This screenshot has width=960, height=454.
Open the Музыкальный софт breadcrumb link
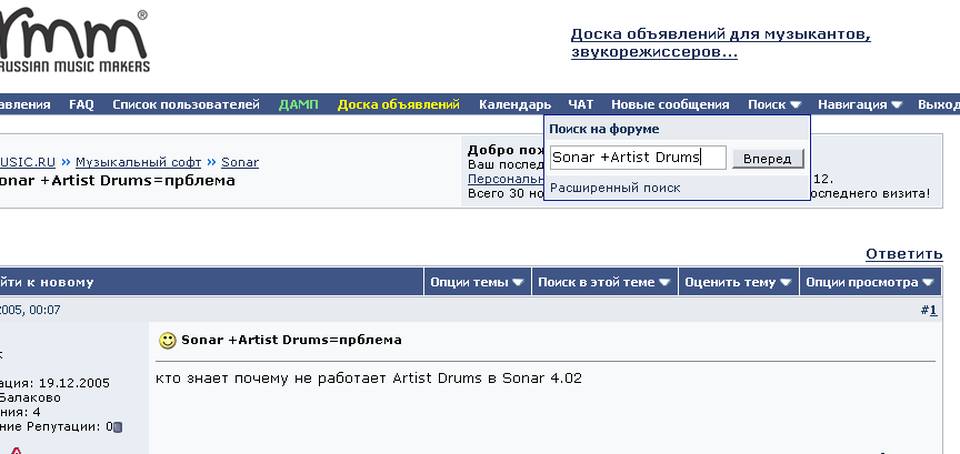coord(138,162)
